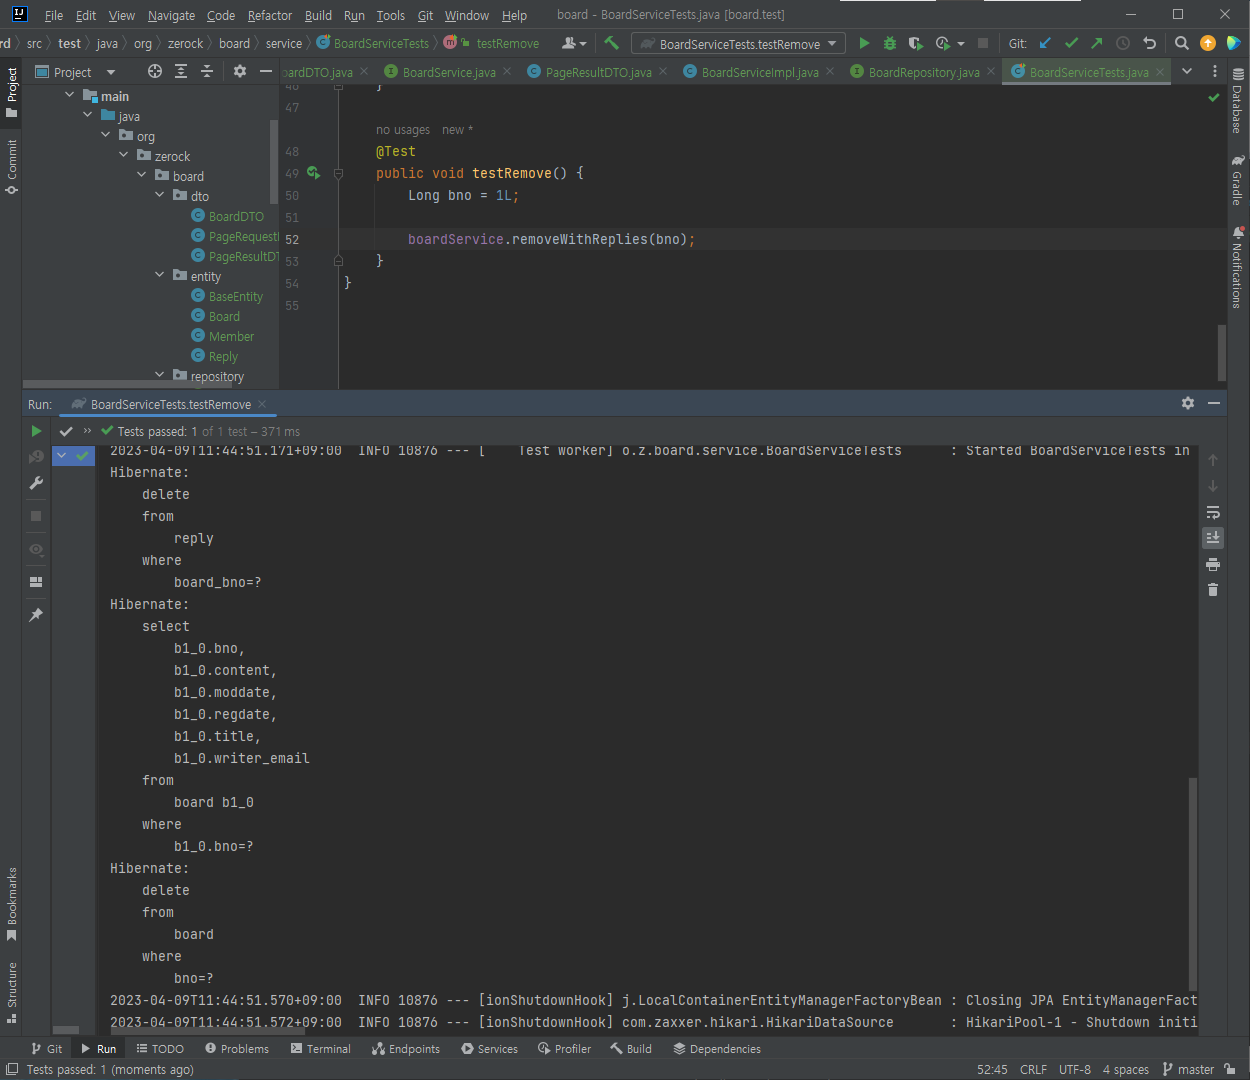
Task: Switch to PageResultDTO.java editor tab
Action: point(598,72)
